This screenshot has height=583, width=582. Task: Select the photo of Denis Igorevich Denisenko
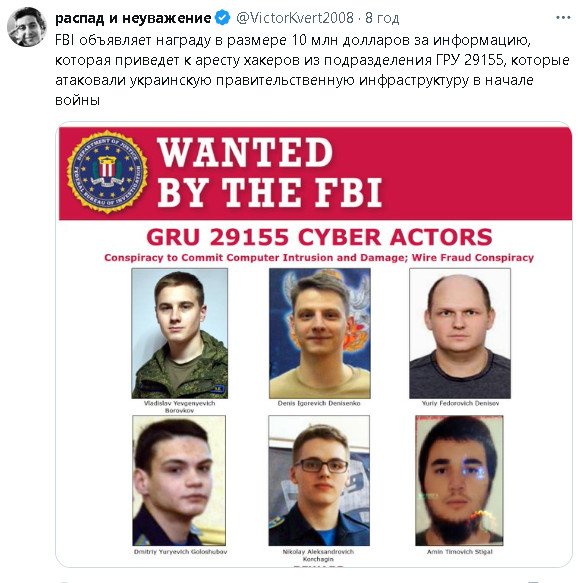(319, 334)
